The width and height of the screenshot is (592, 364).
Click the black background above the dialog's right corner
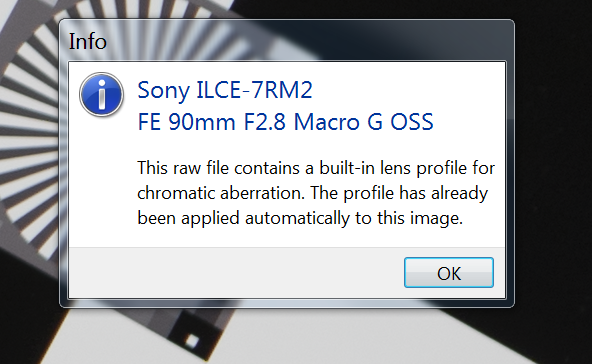click(x=551, y=11)
